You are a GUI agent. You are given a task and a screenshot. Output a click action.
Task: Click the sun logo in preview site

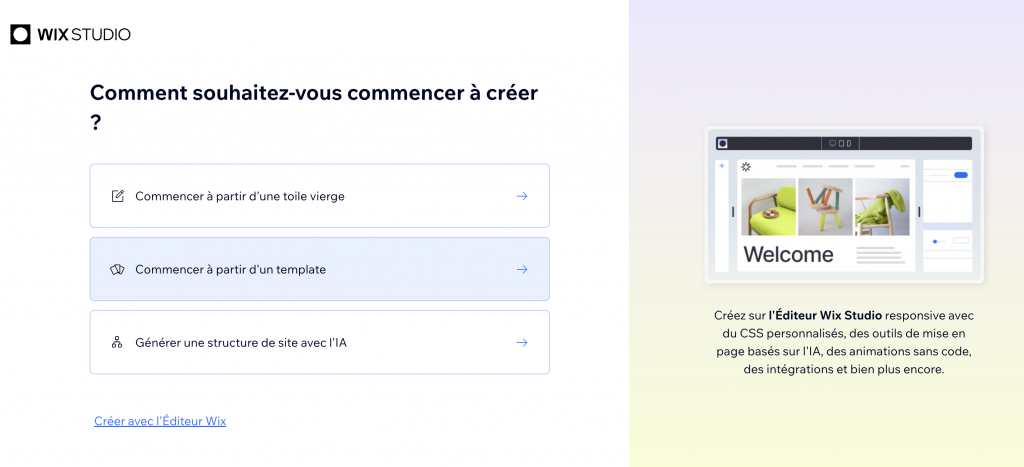[x=746, y=166]
